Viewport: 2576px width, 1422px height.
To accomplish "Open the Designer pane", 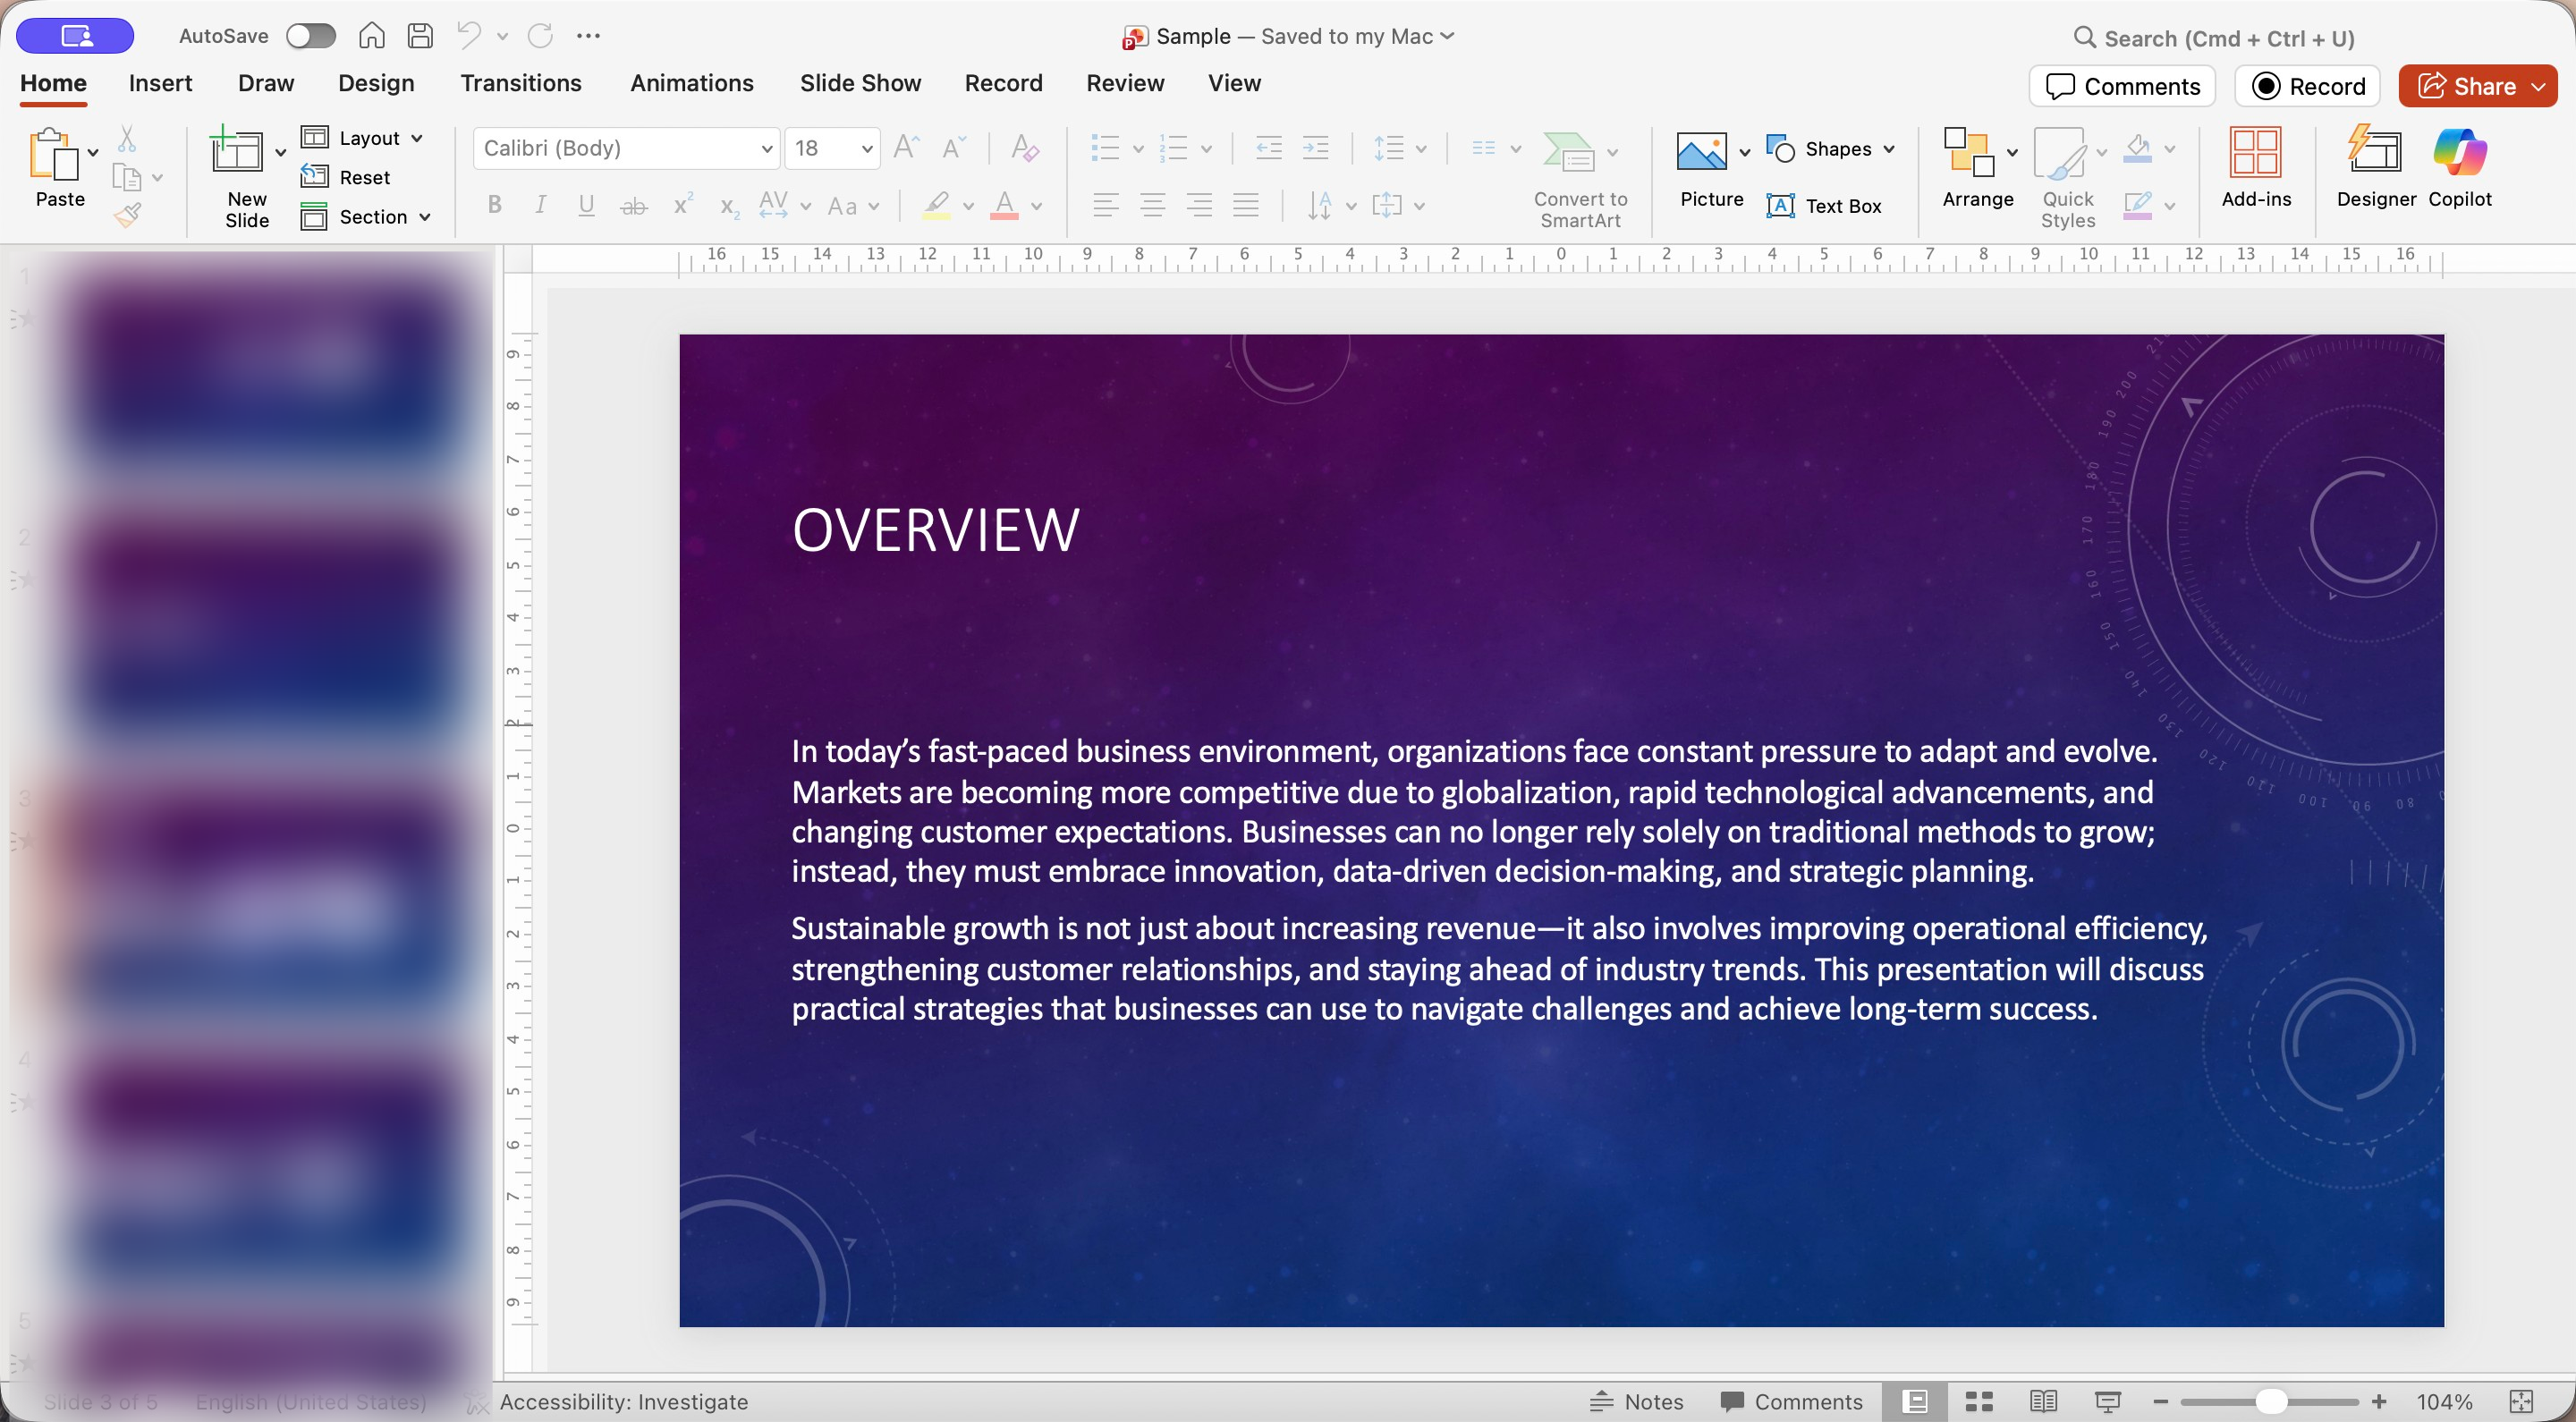I will [2375, 165].
